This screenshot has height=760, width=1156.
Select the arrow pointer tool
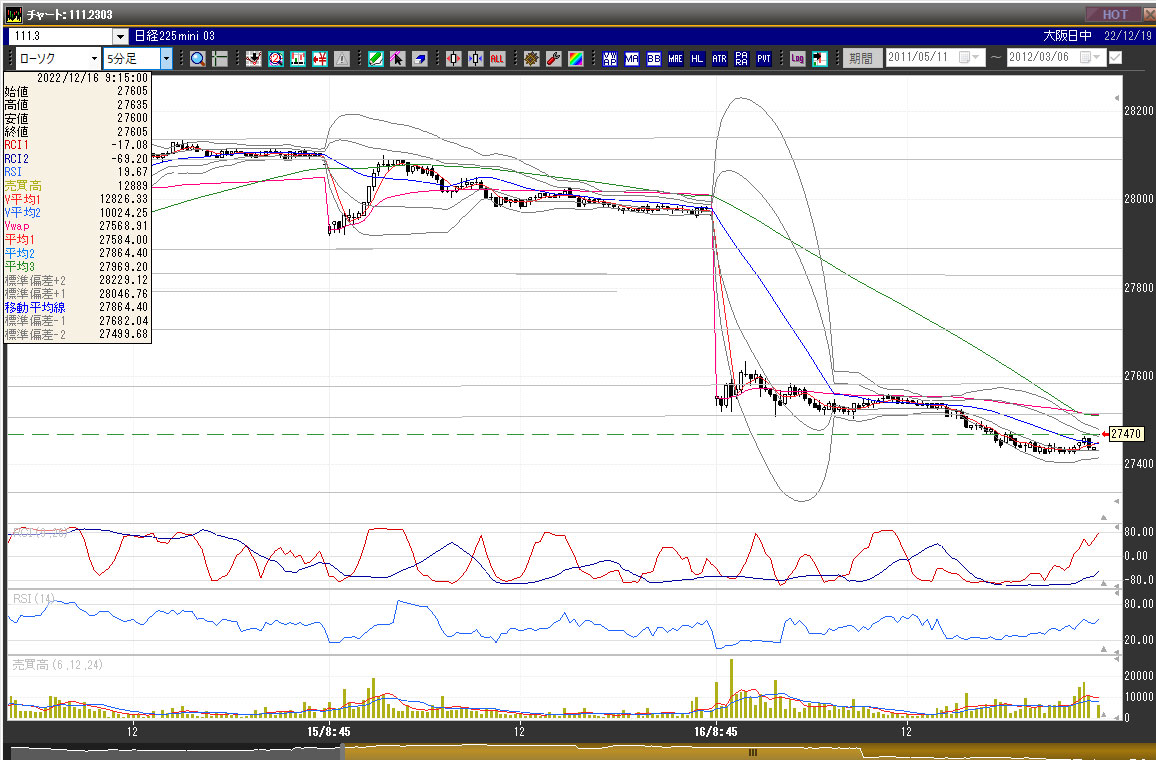(398, 59)
